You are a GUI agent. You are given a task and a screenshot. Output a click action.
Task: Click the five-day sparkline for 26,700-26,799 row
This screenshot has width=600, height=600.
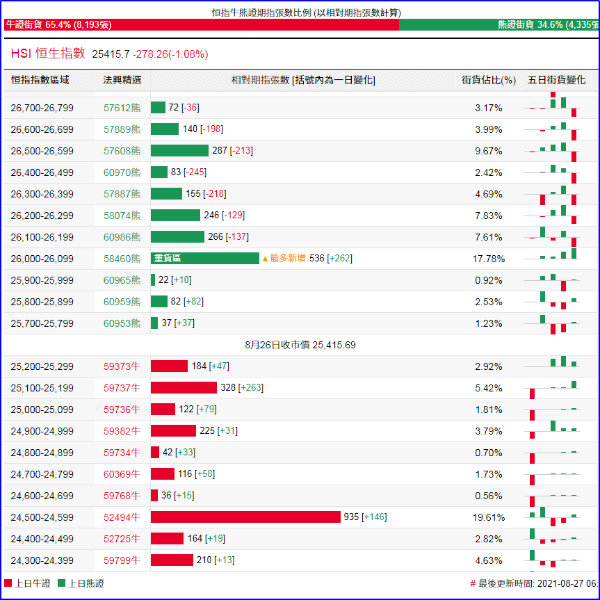[x=553, y=105]
